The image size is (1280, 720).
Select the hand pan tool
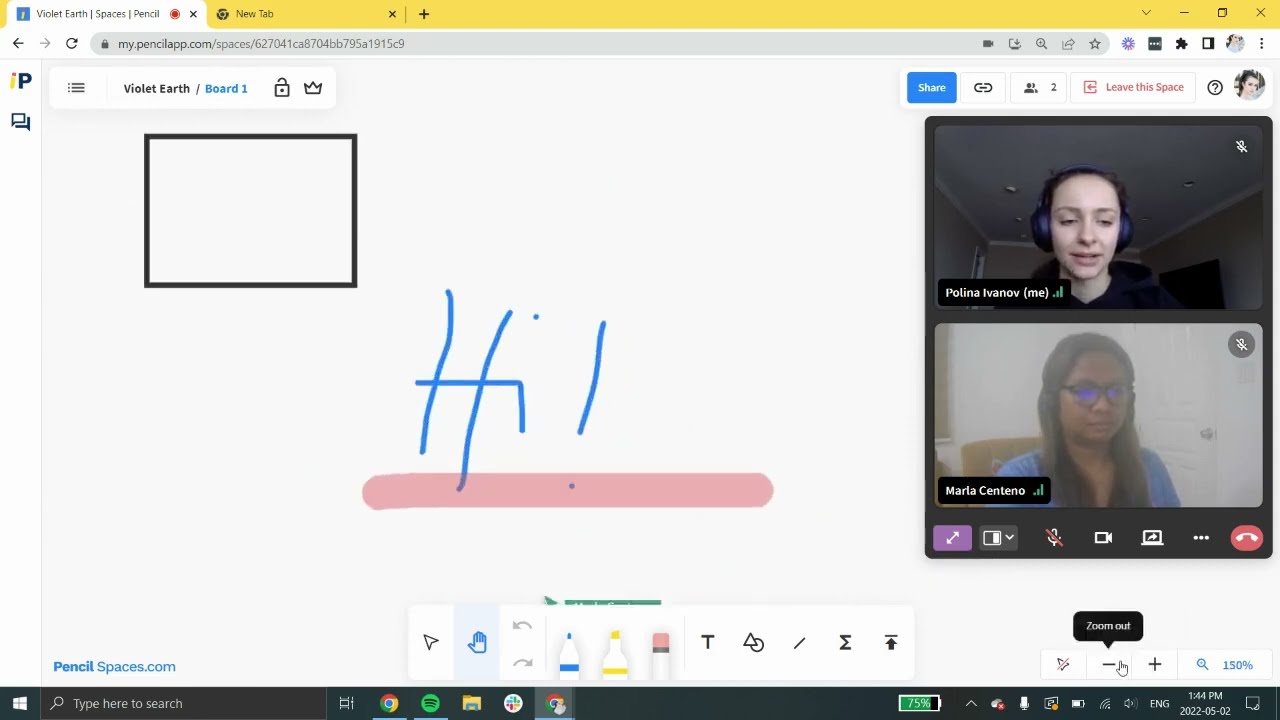click(477, 642)
